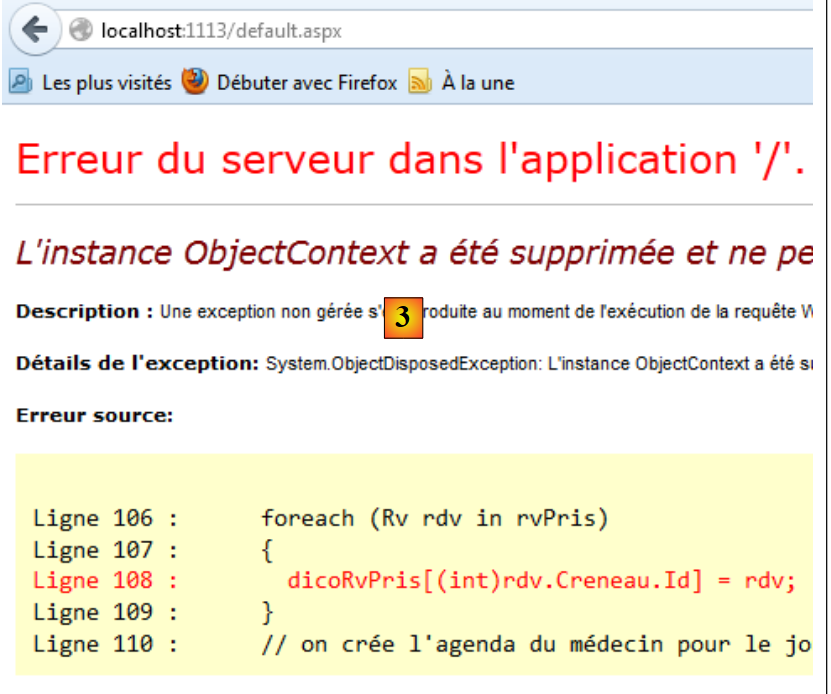Click the browser back arrow button
Viewport: 831px width, 694px height.
tap(36, 30)
